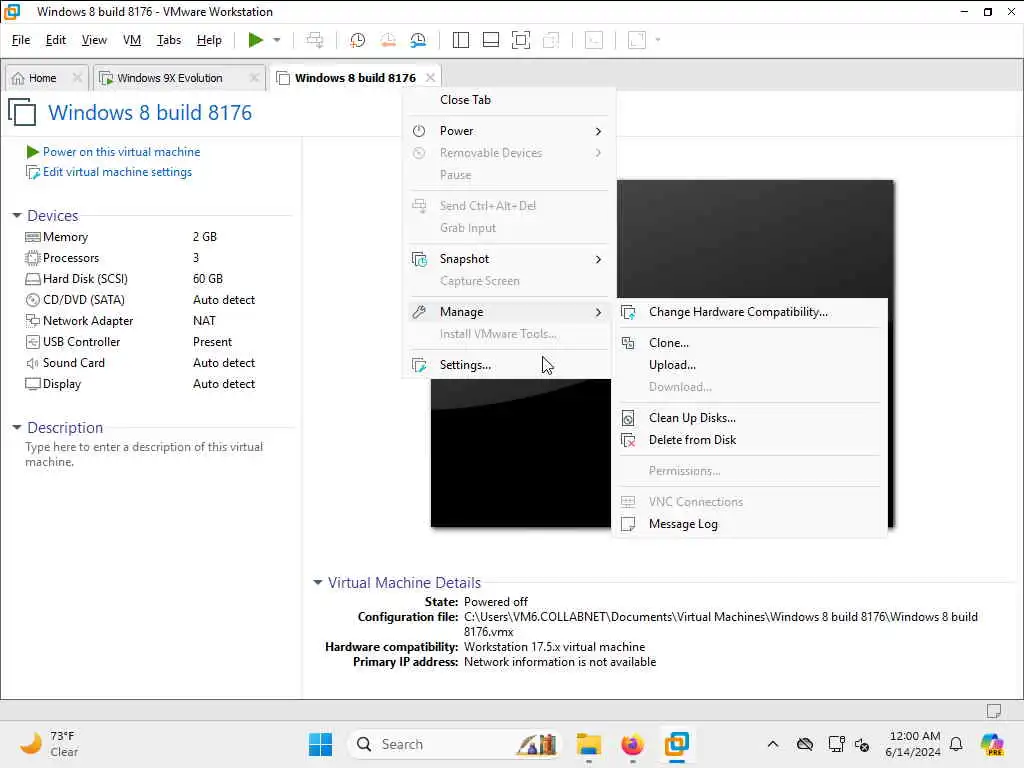The height and width of the screenshot is (768, 1024).
Task: Open the Tabs menu
Action: click(x=168, y=40)
